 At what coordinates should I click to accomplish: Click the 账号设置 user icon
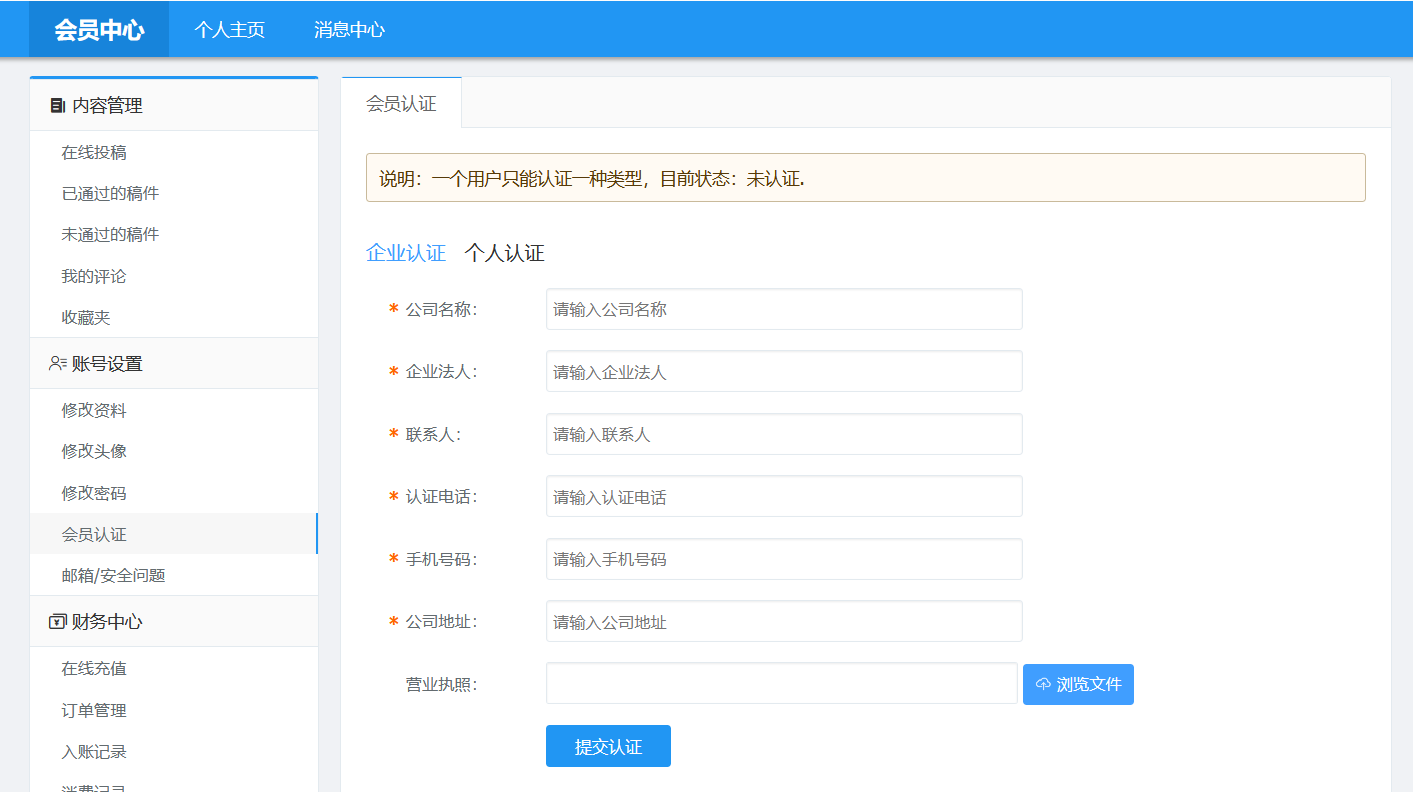coord(57,364)
